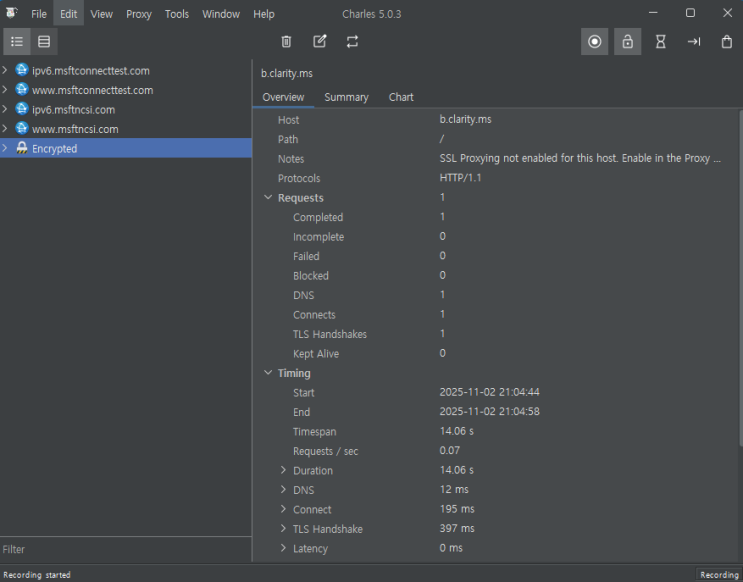This screenshot has height=582, width=743.
Task: Switch to Sequence view icon
Action: (44, 42)
